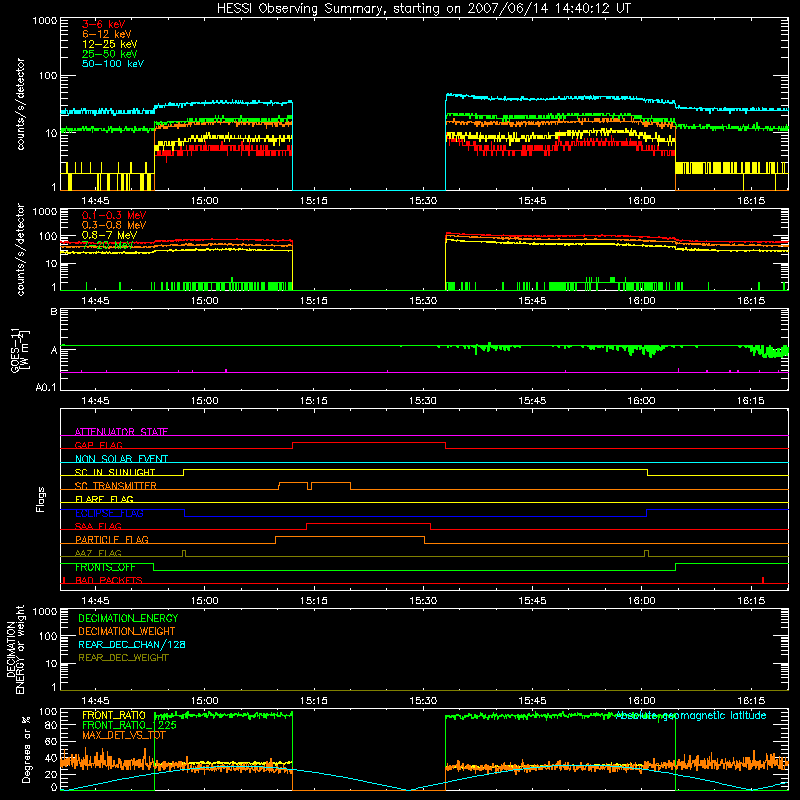
Task: Click the 25-50 keV legend label
Action: [x=110, y=54]
